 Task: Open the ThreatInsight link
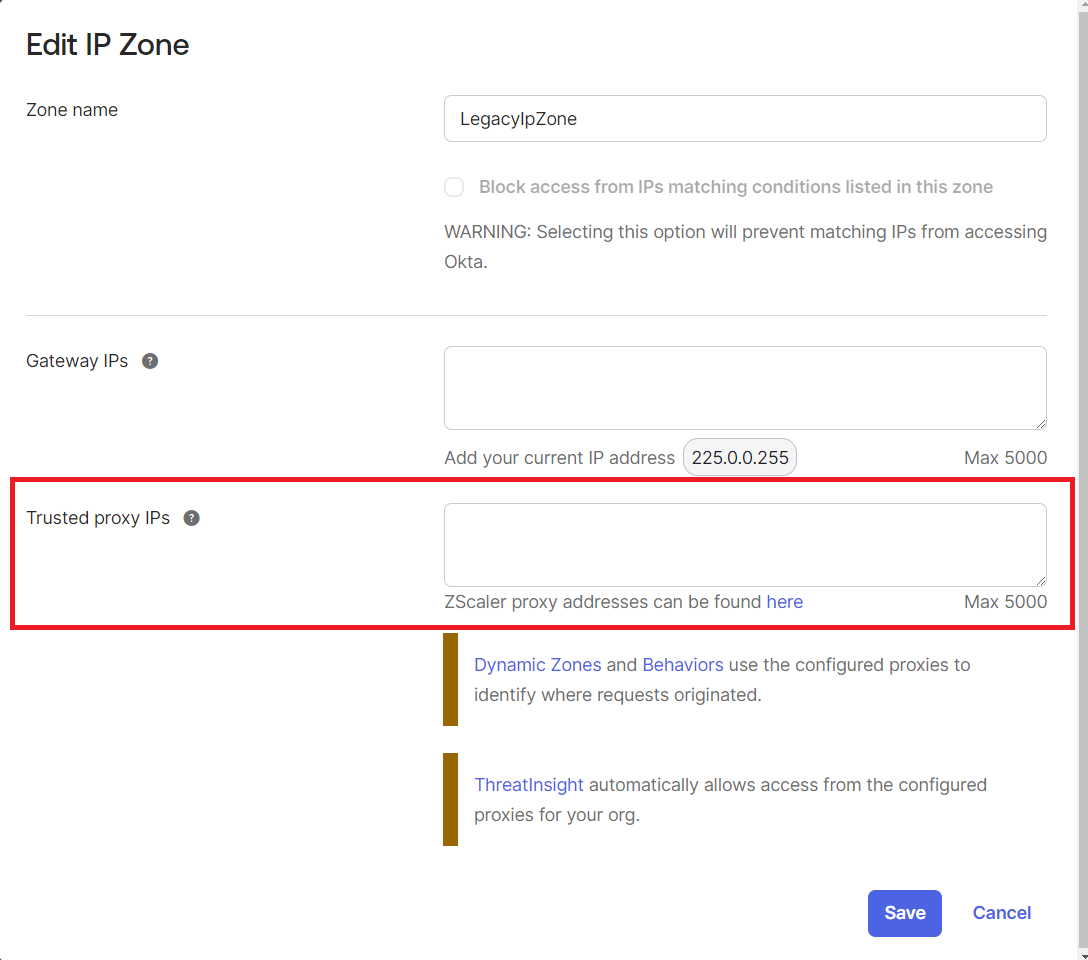(x=529, y=785)
